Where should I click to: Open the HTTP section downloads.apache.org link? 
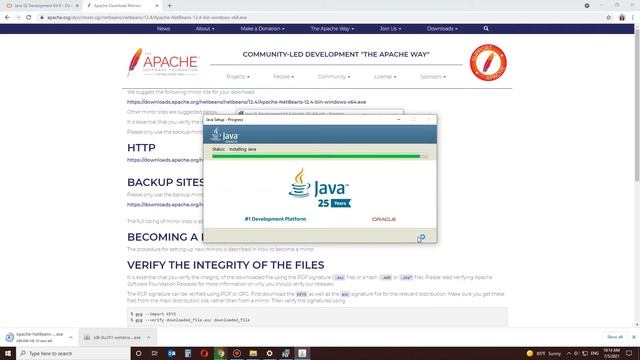164,160
